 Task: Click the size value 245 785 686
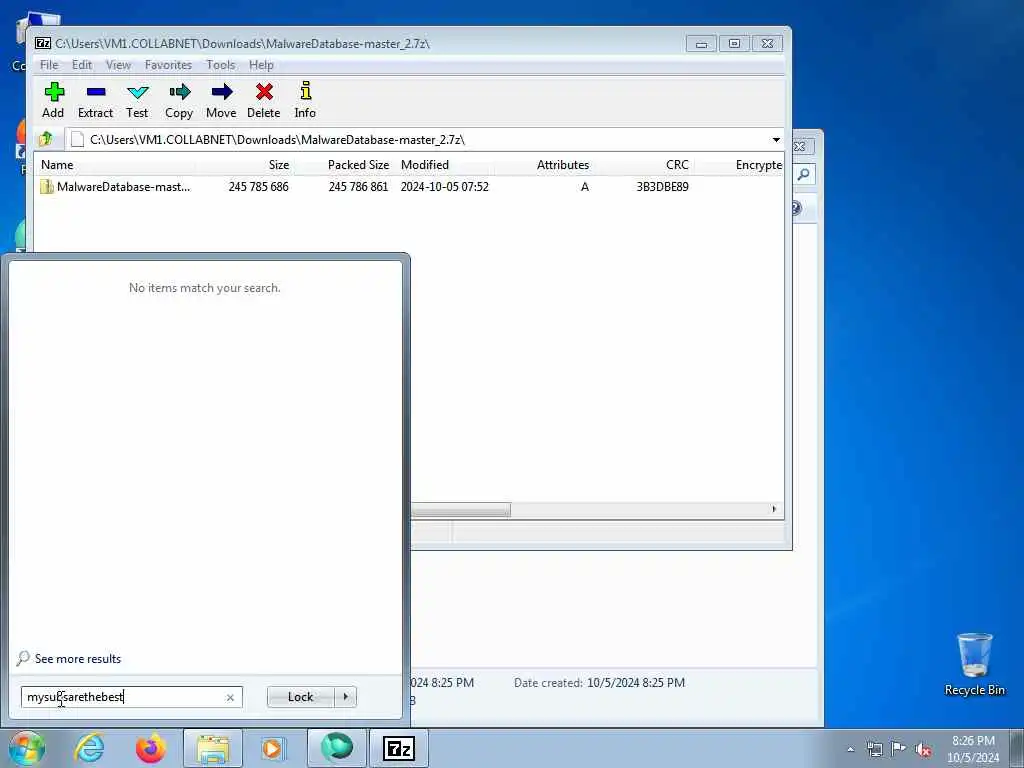(259, 187)
